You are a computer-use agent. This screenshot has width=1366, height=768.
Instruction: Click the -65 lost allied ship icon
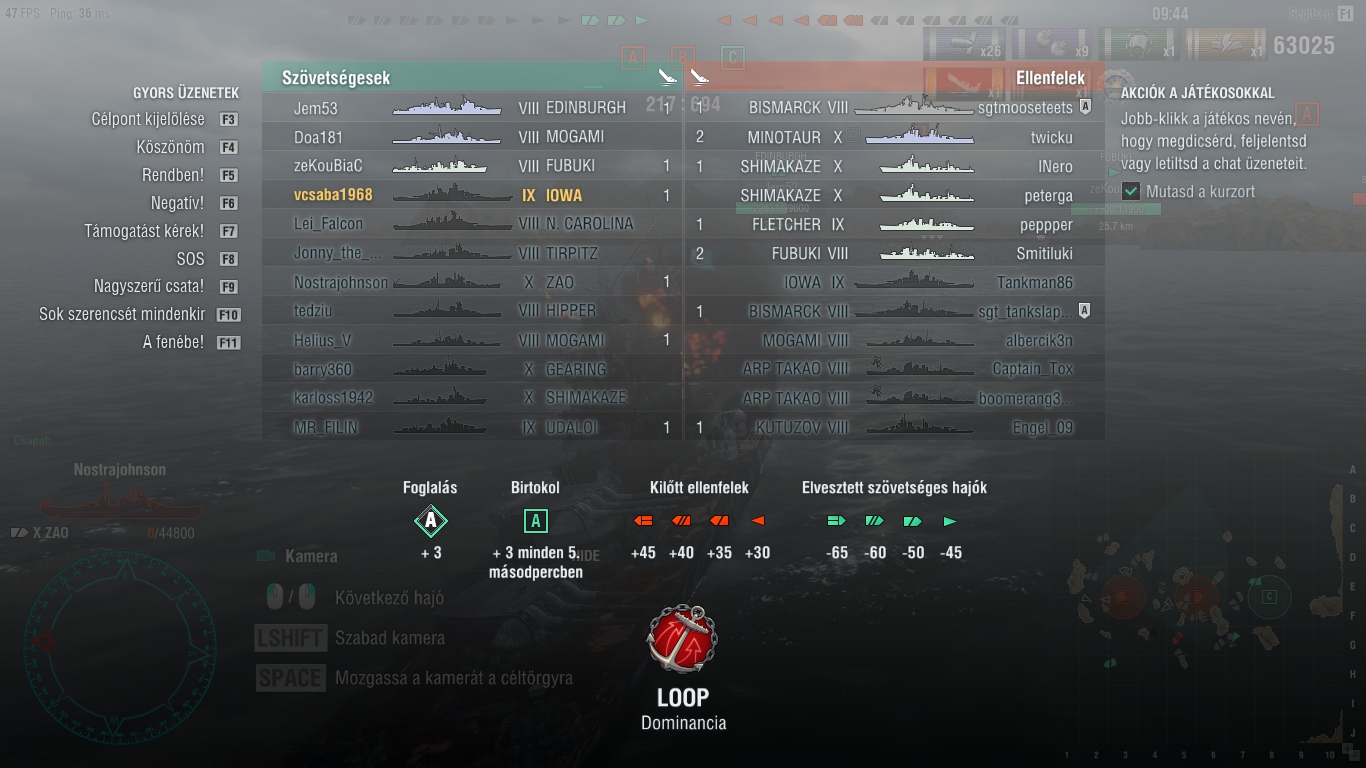[837, 521]
